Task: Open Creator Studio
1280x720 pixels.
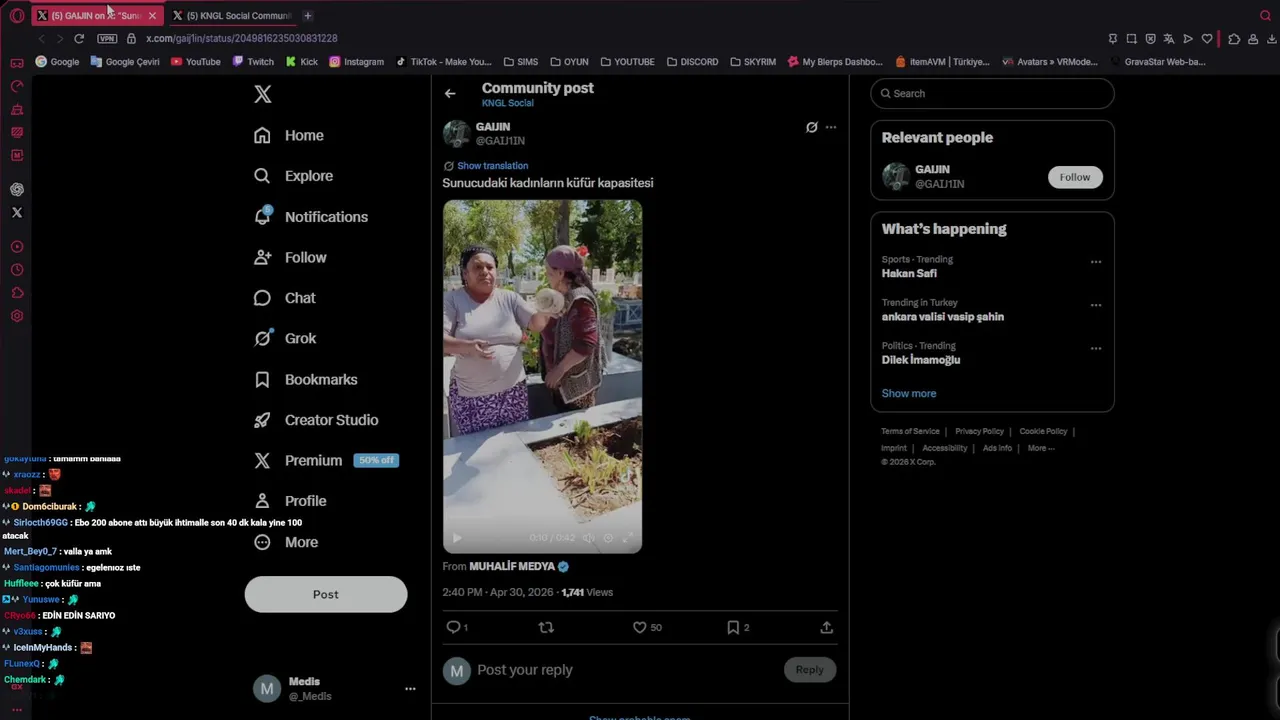Action: click(x=316, y=420)
